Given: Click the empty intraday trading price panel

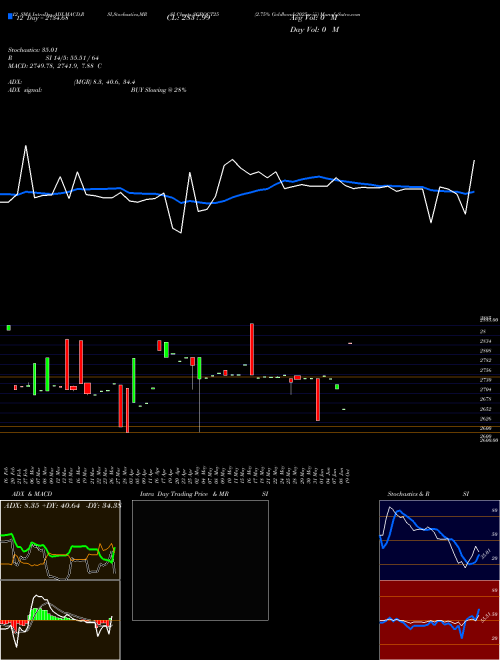Looking at the screenshot, I should [200, 560].
